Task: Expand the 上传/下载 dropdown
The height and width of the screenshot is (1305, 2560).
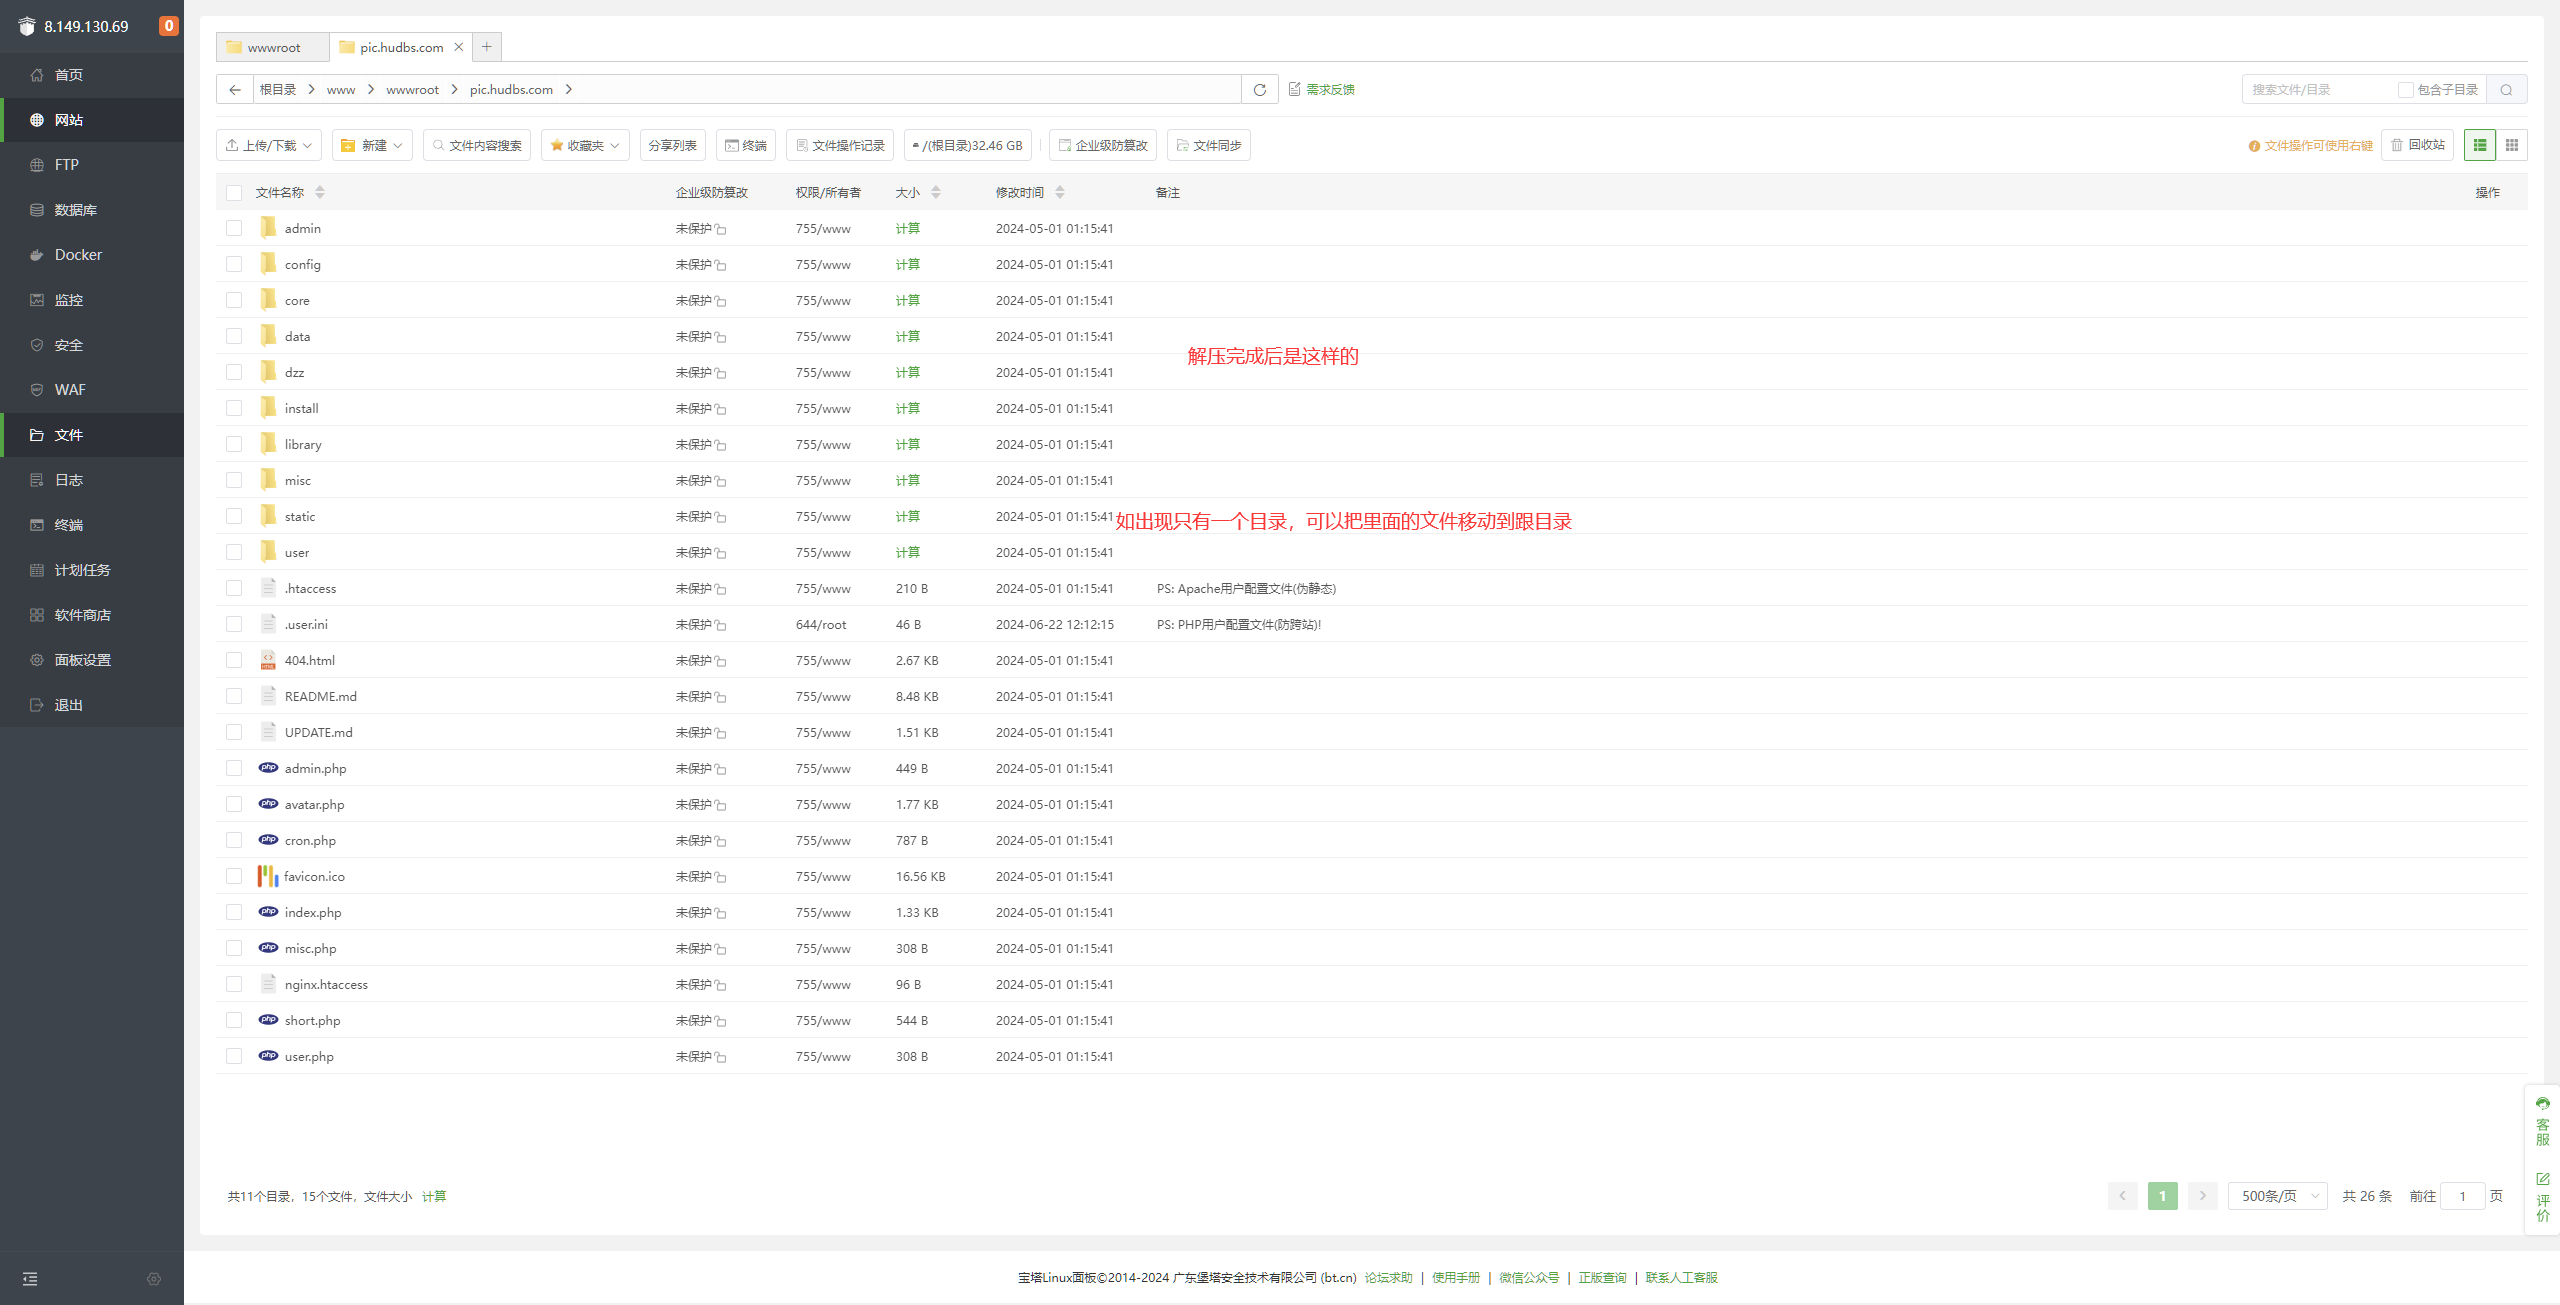Action: click(x=268, y=146)
